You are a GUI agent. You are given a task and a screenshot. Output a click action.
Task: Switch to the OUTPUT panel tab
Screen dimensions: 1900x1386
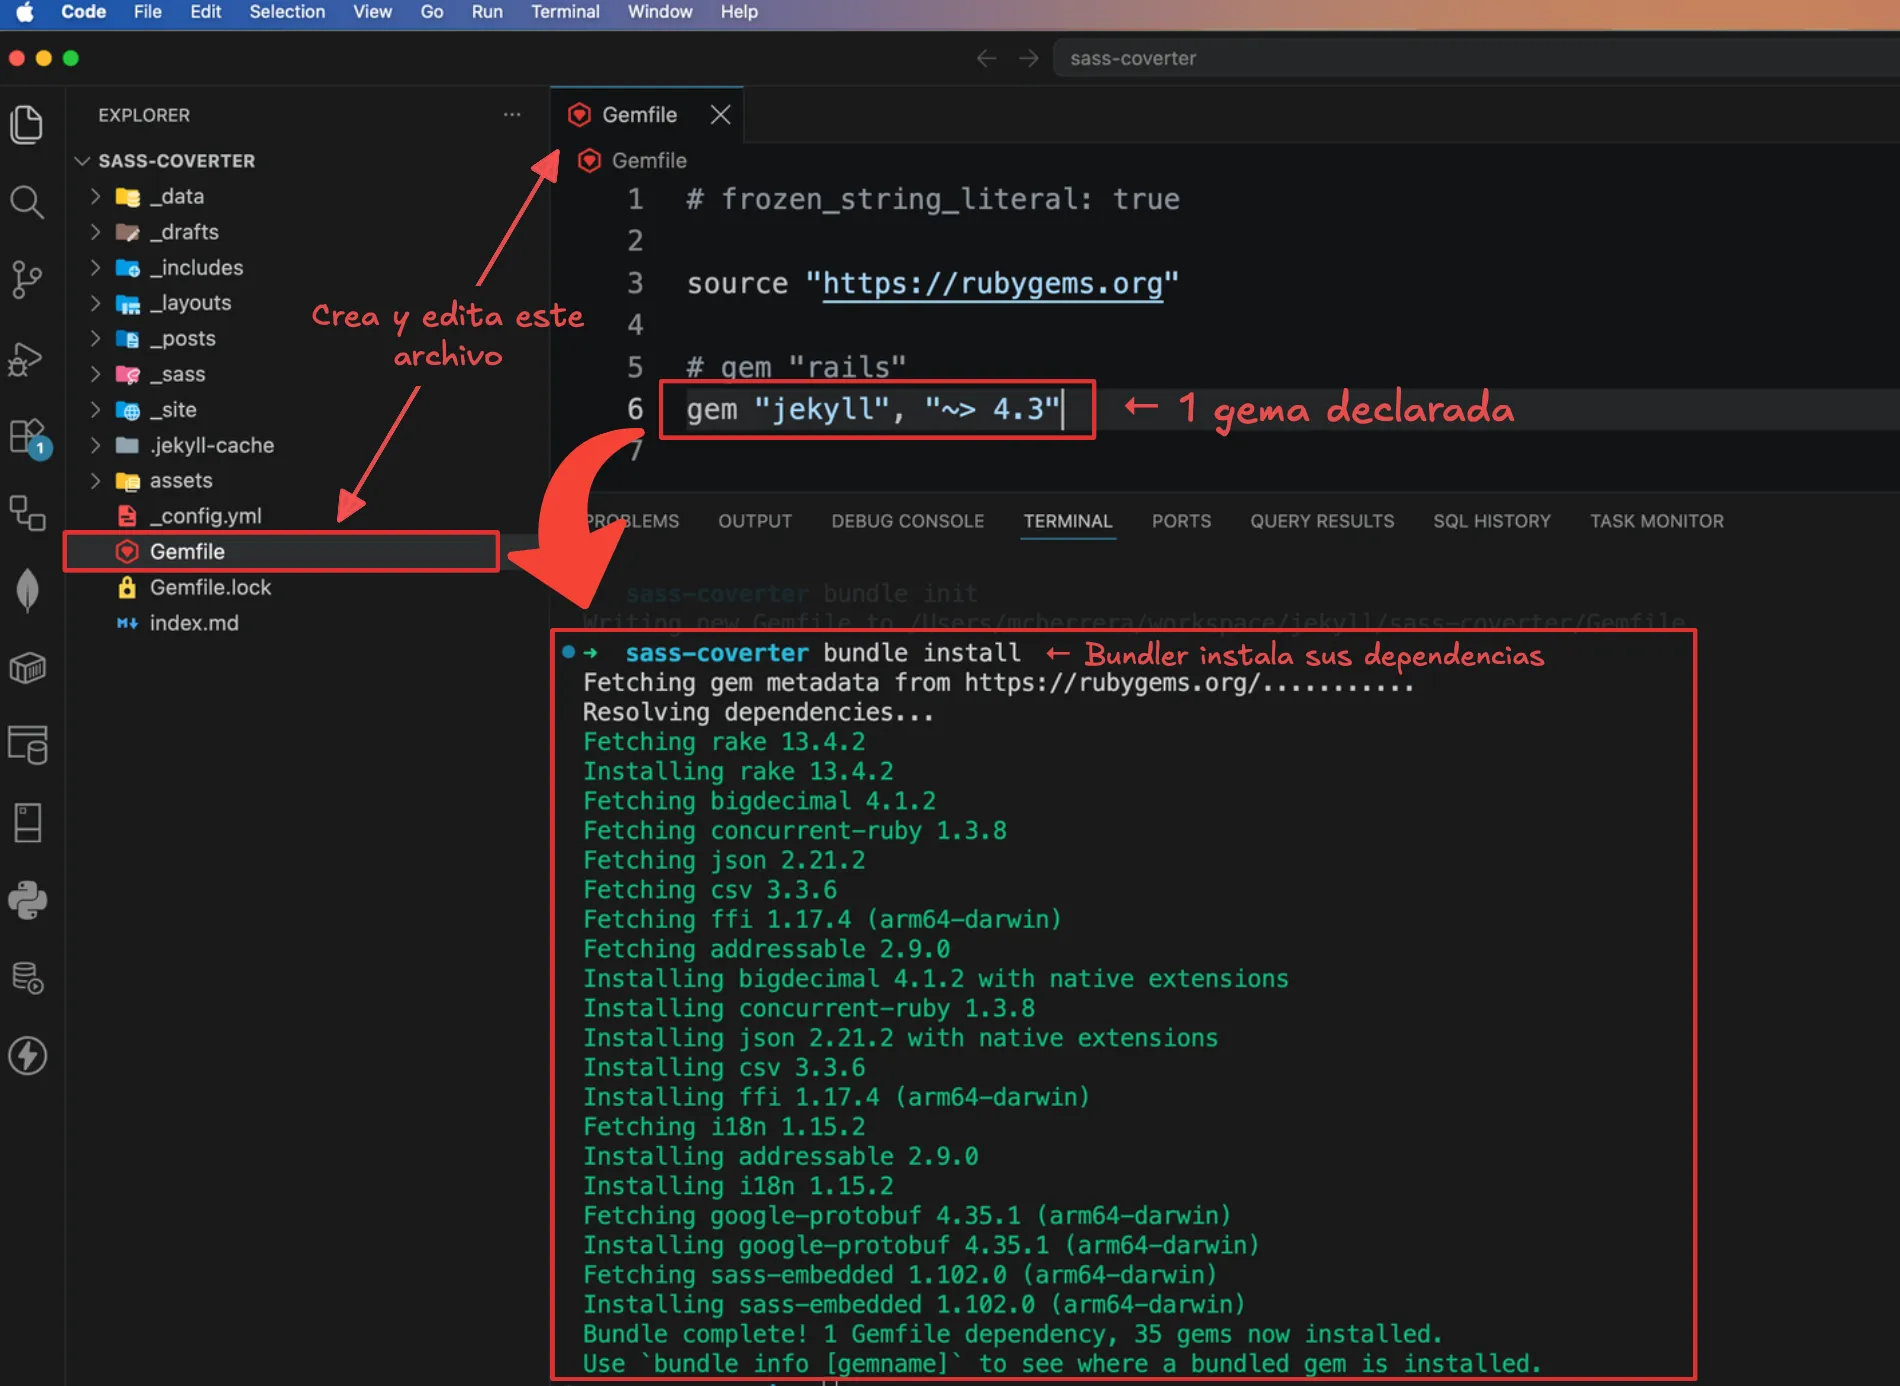pyautogui.click(x=755, y=521)
